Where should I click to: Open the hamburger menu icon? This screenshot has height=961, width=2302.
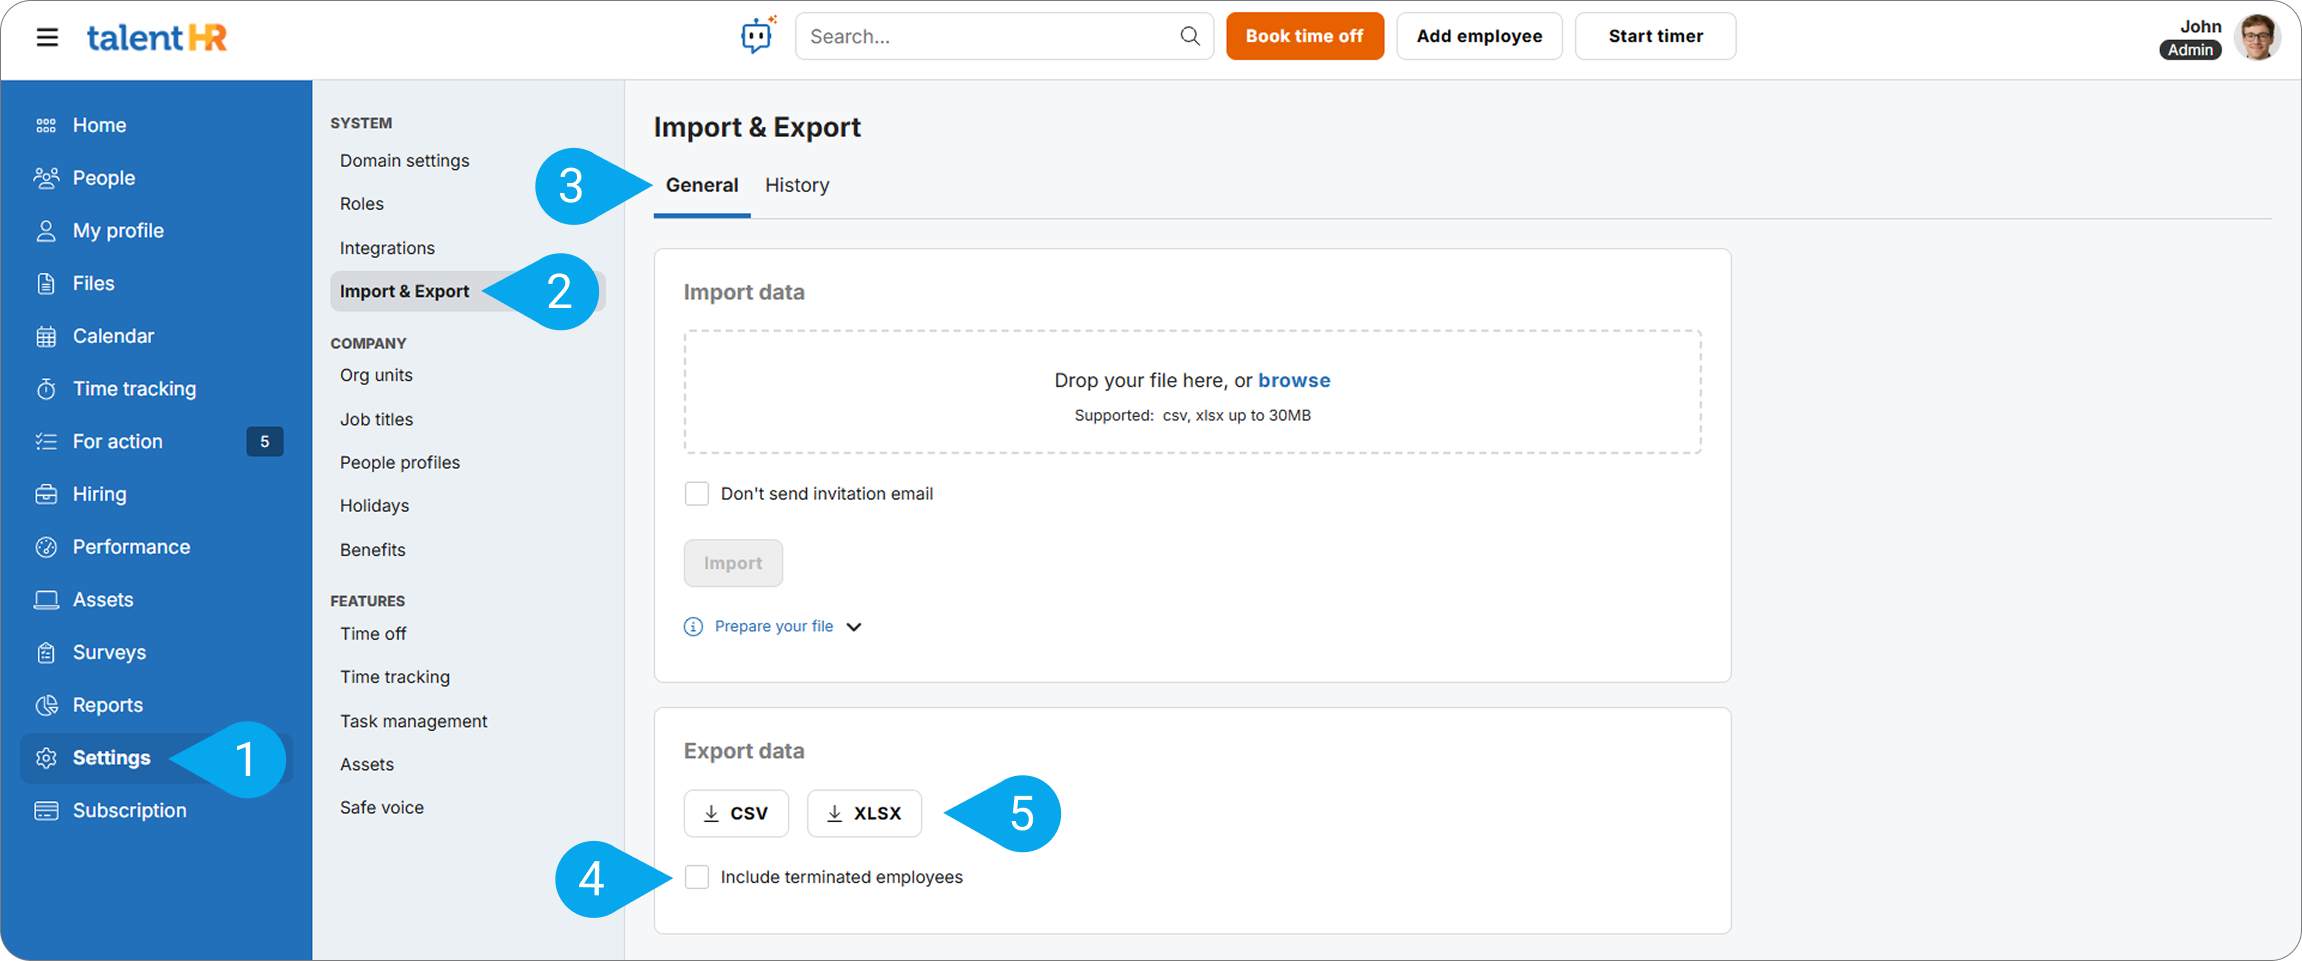[x=47, y=38]
